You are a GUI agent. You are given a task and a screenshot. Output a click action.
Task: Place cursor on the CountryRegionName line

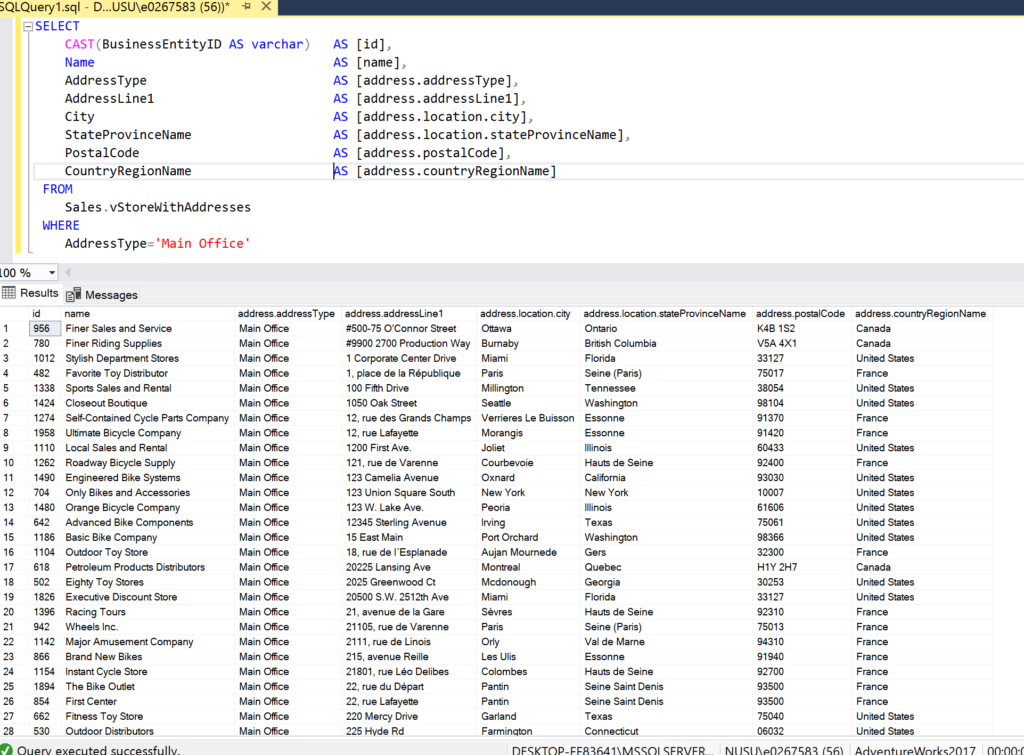pos(130,171)
